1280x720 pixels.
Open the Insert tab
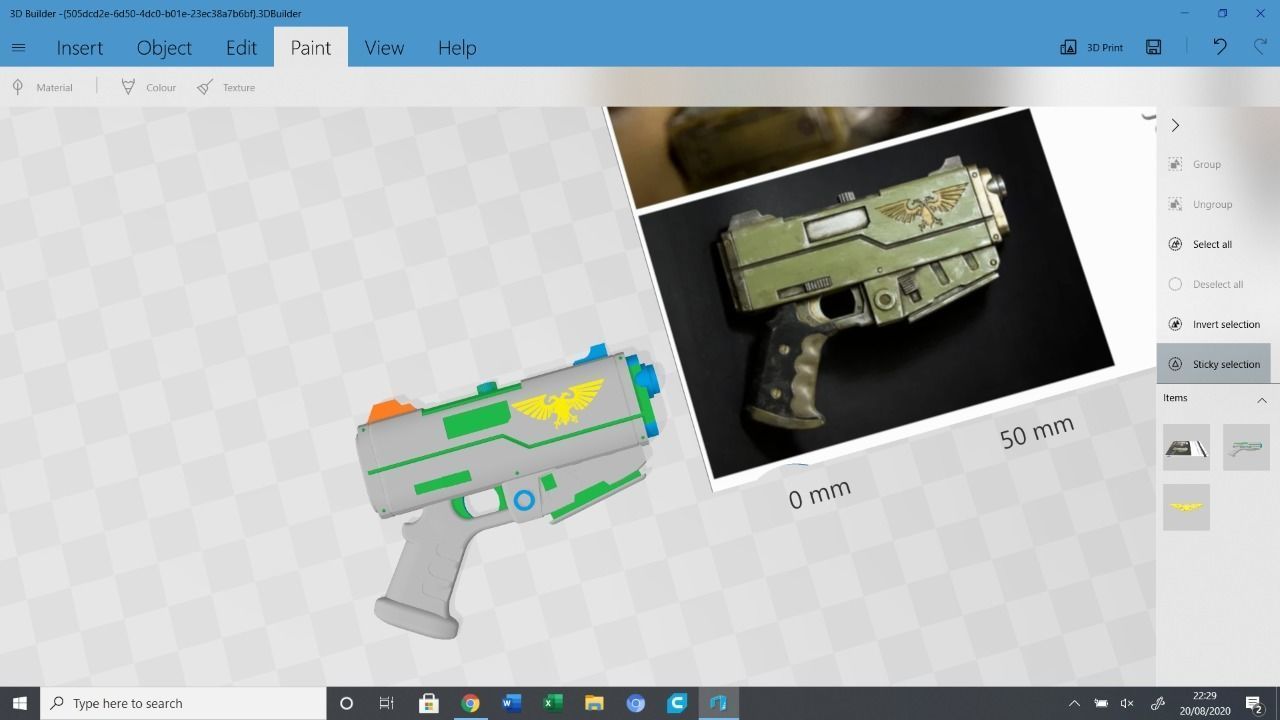(79, 48)
